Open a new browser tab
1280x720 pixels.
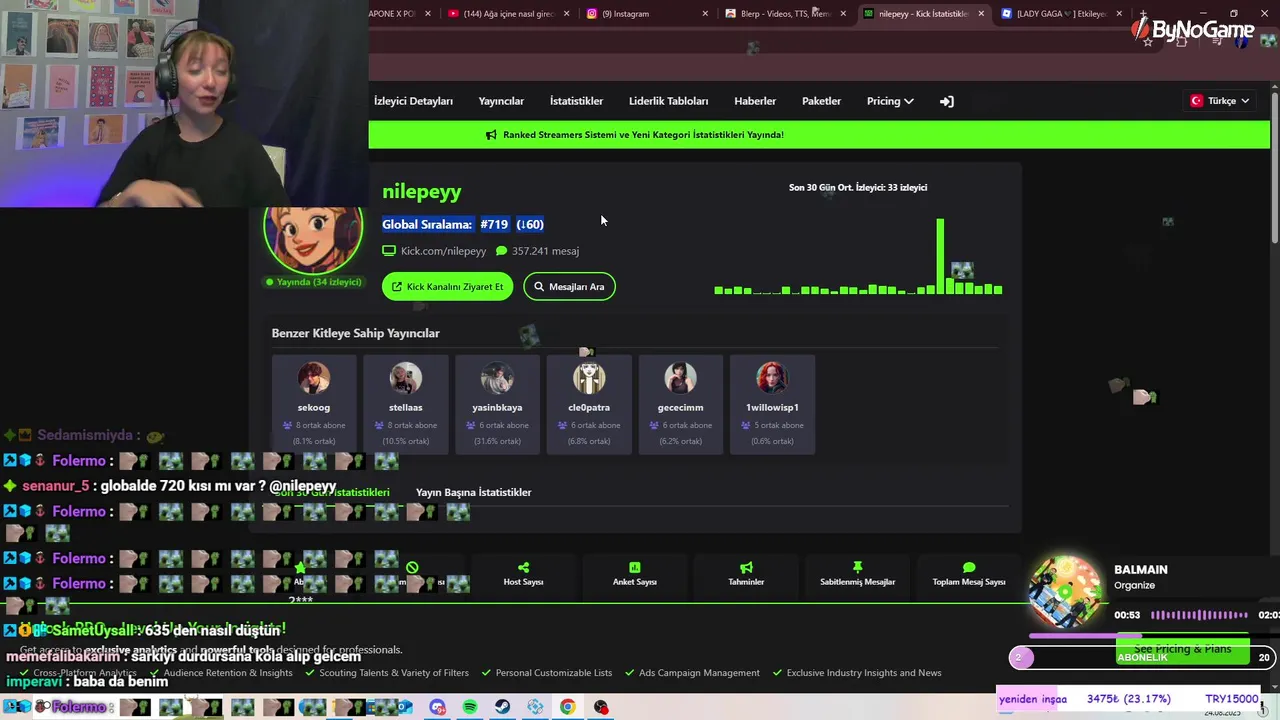[1143, 14]
